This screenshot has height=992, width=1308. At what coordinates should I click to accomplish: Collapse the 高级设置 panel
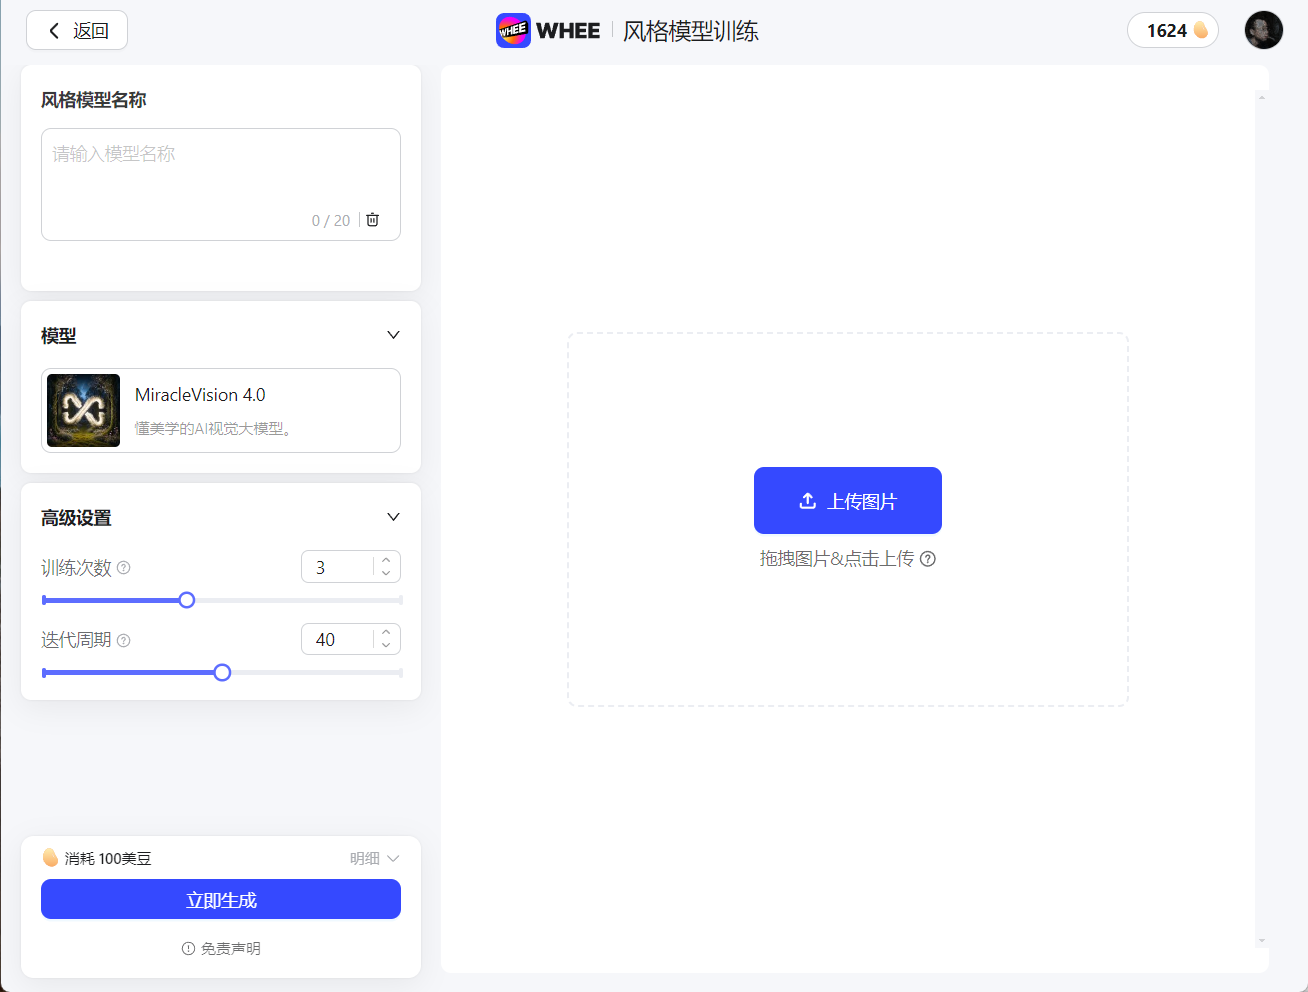[392, 517]
